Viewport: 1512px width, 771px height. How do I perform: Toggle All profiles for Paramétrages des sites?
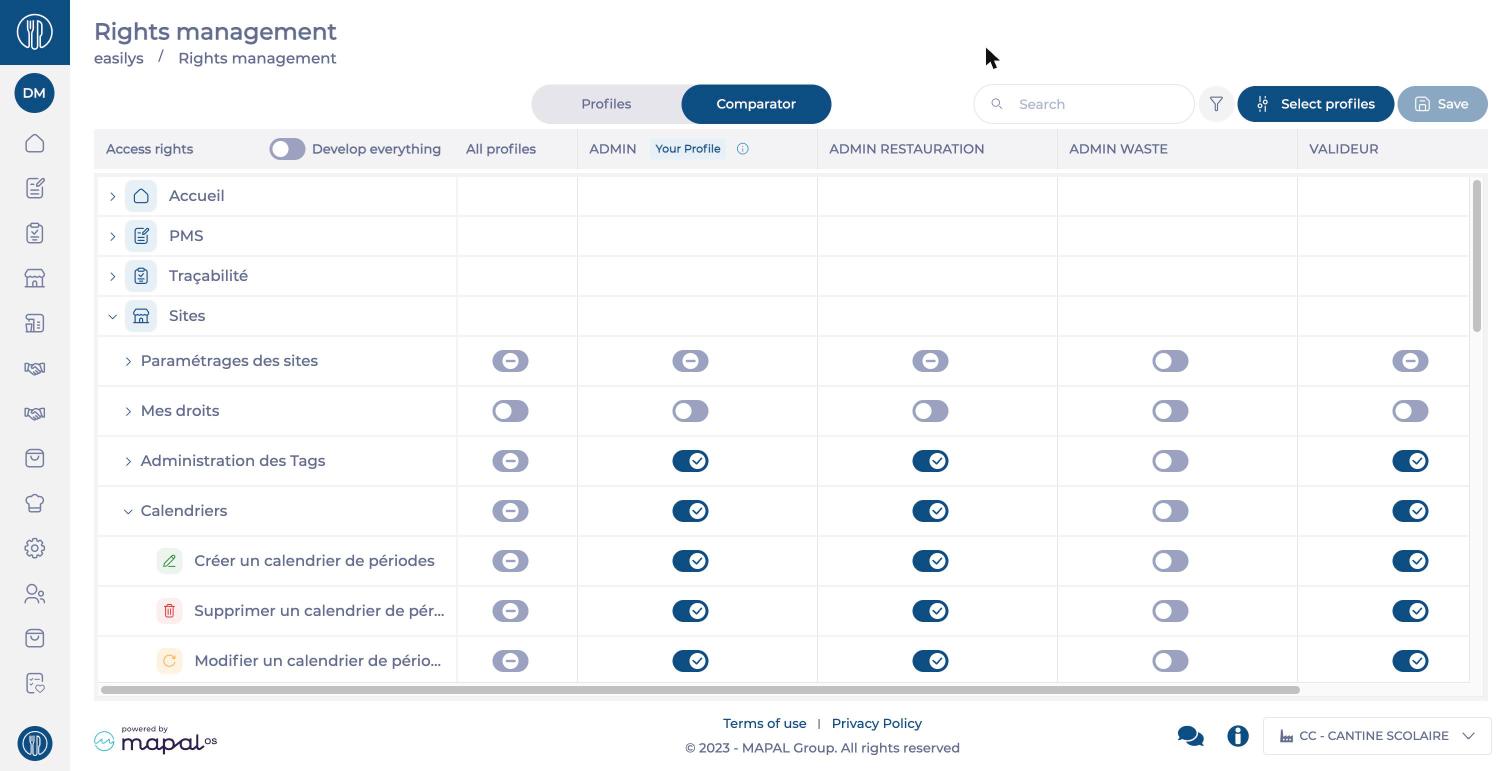coord(510,361)
